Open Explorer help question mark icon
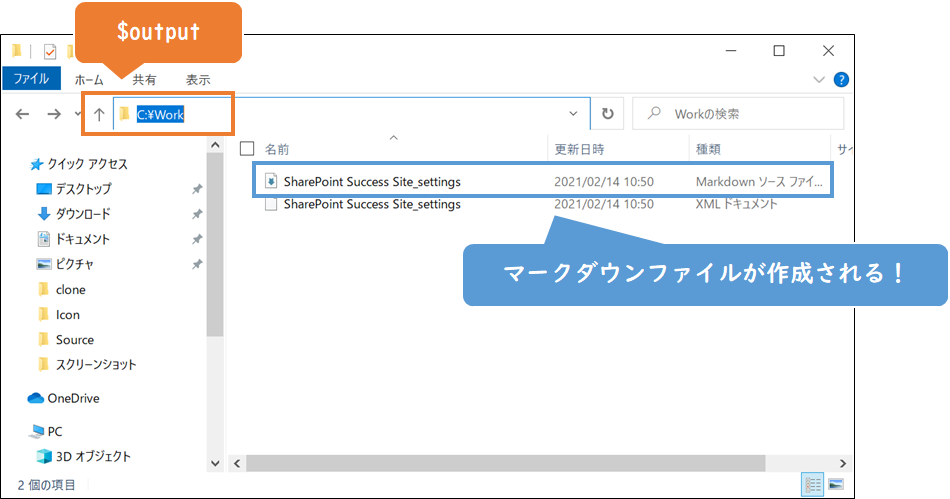950x499 pixels. [x=841, y=79]
